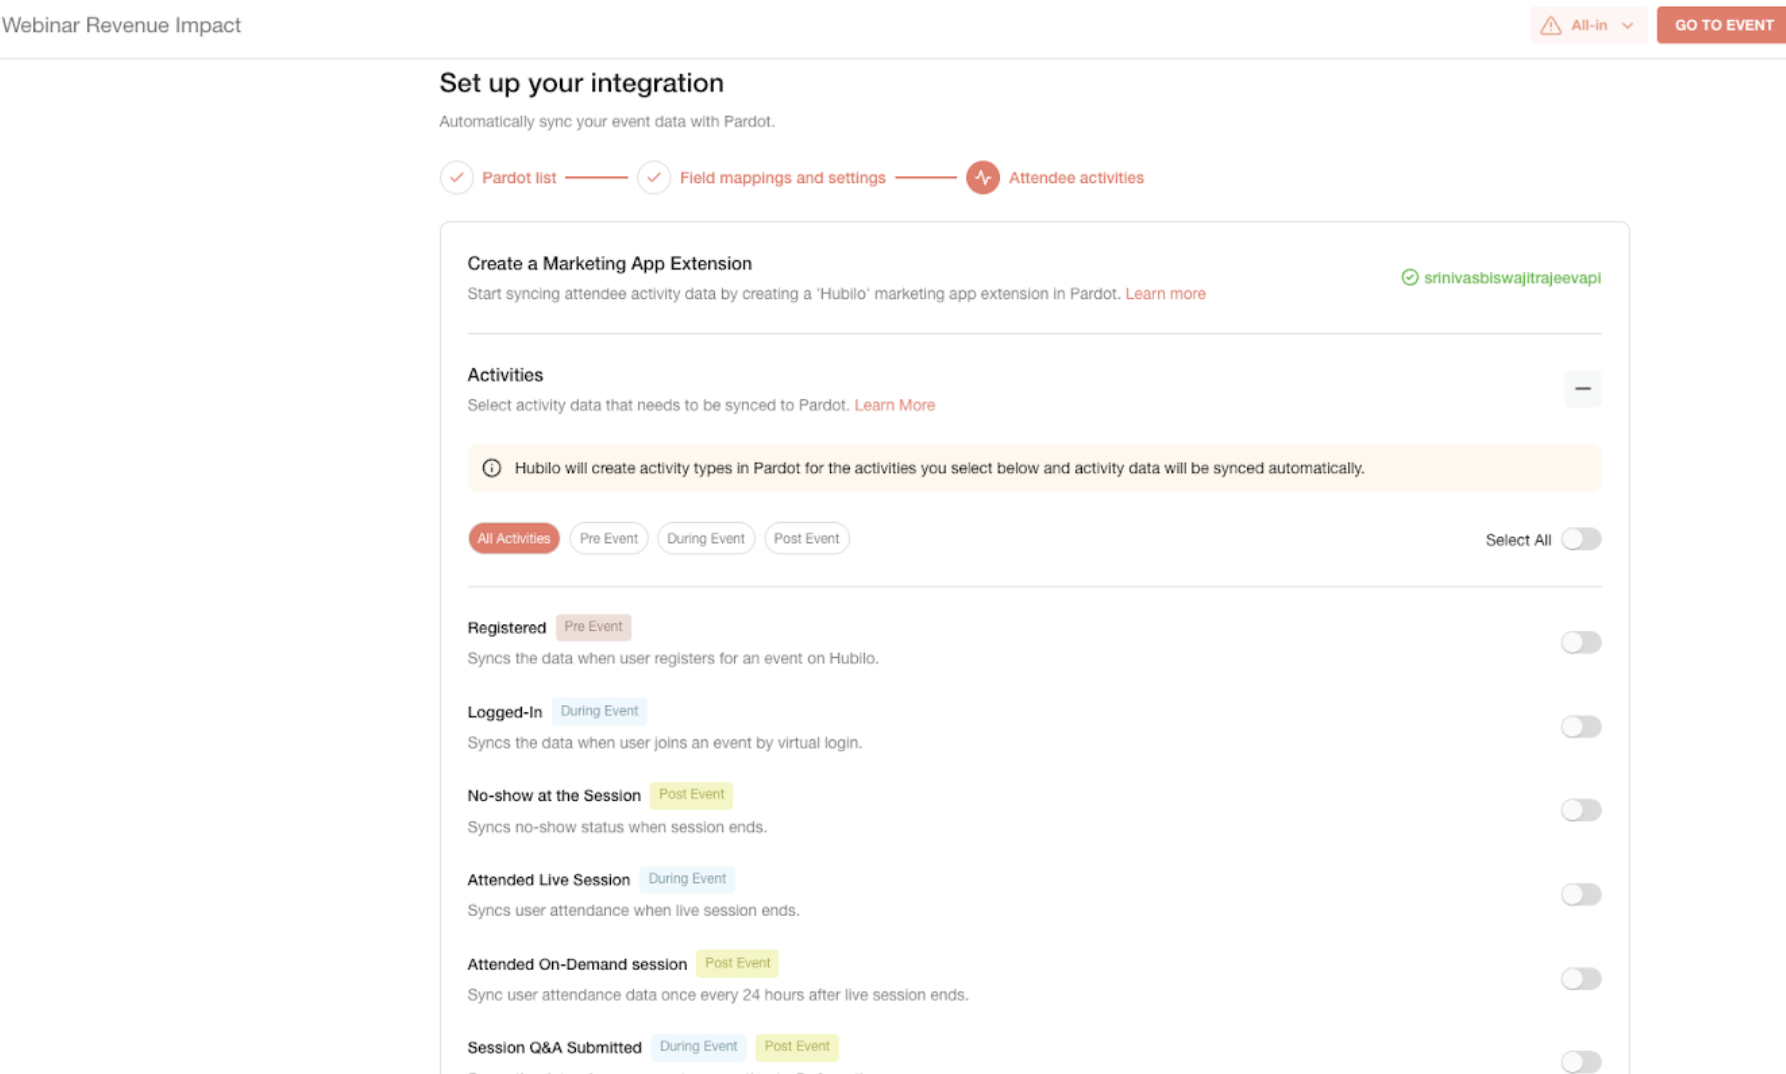This screenshot has height=1074, width=1786.
Task: Click the Field mappings checkmark step icon
Action: [x=654, y=177]
